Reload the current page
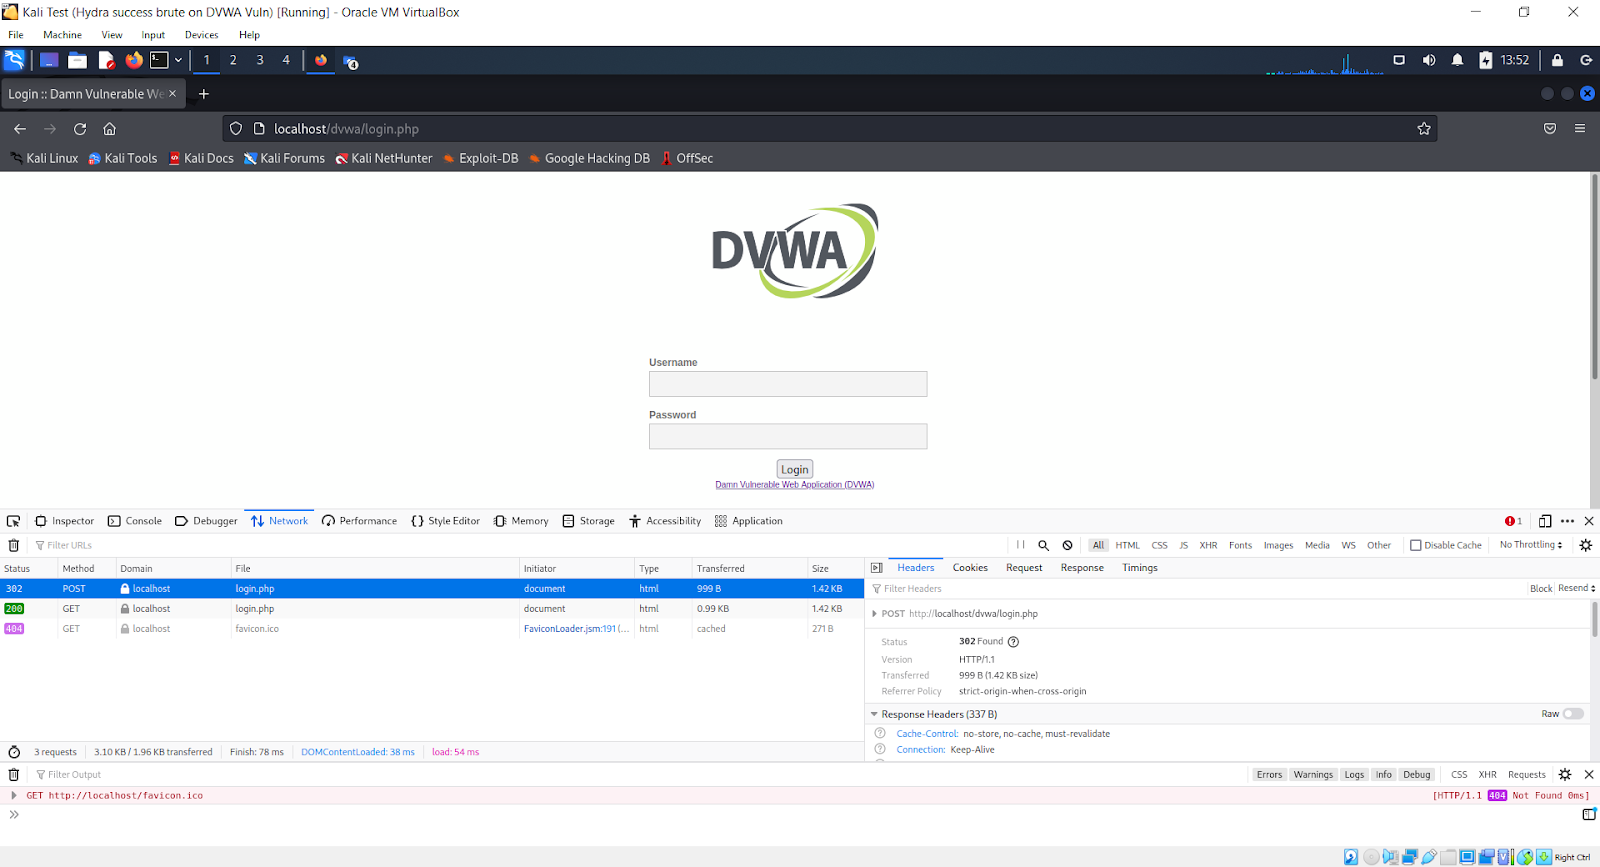Image resolution: width=1600 pixels, height=867 pixels. [80, 129]
